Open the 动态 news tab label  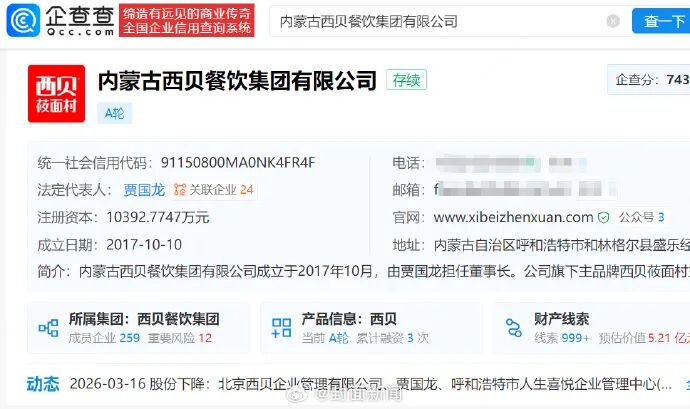[43, 384]
